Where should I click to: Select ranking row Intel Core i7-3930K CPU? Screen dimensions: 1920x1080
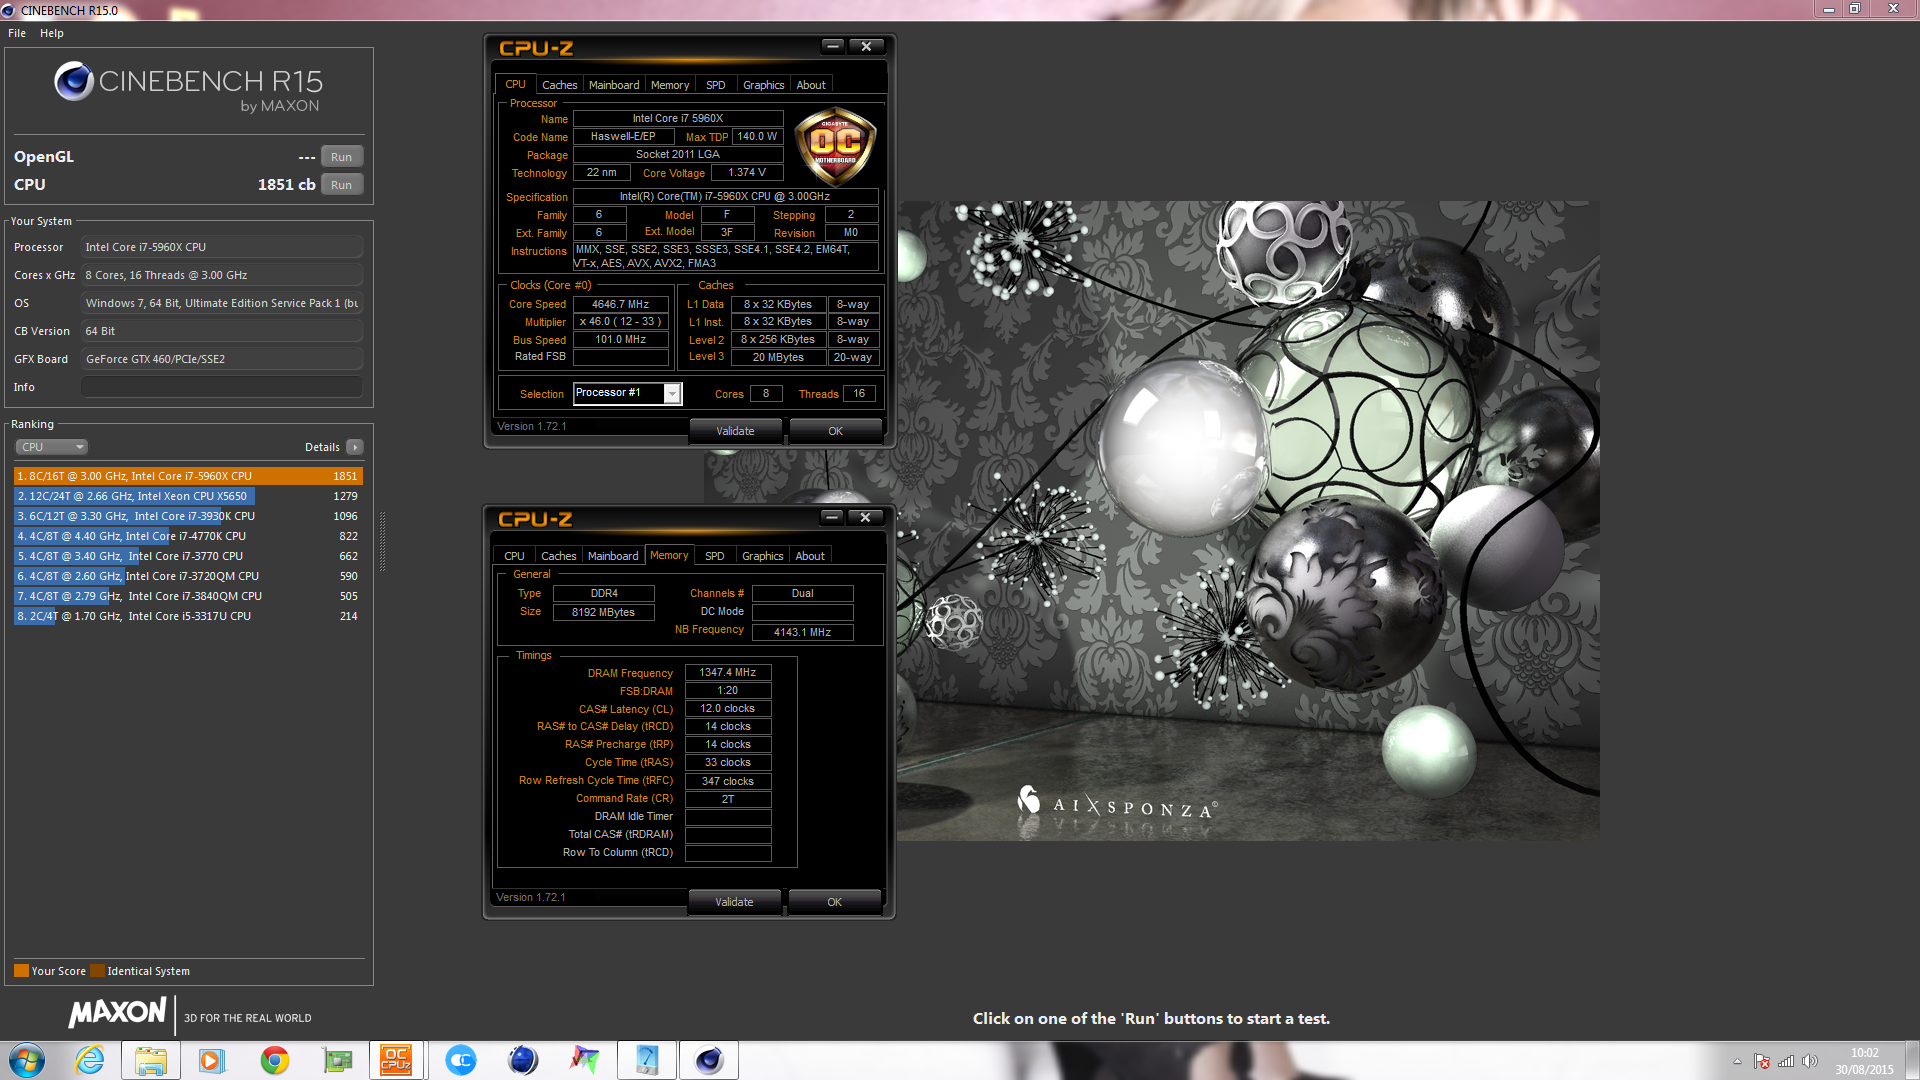pos(188,516)
